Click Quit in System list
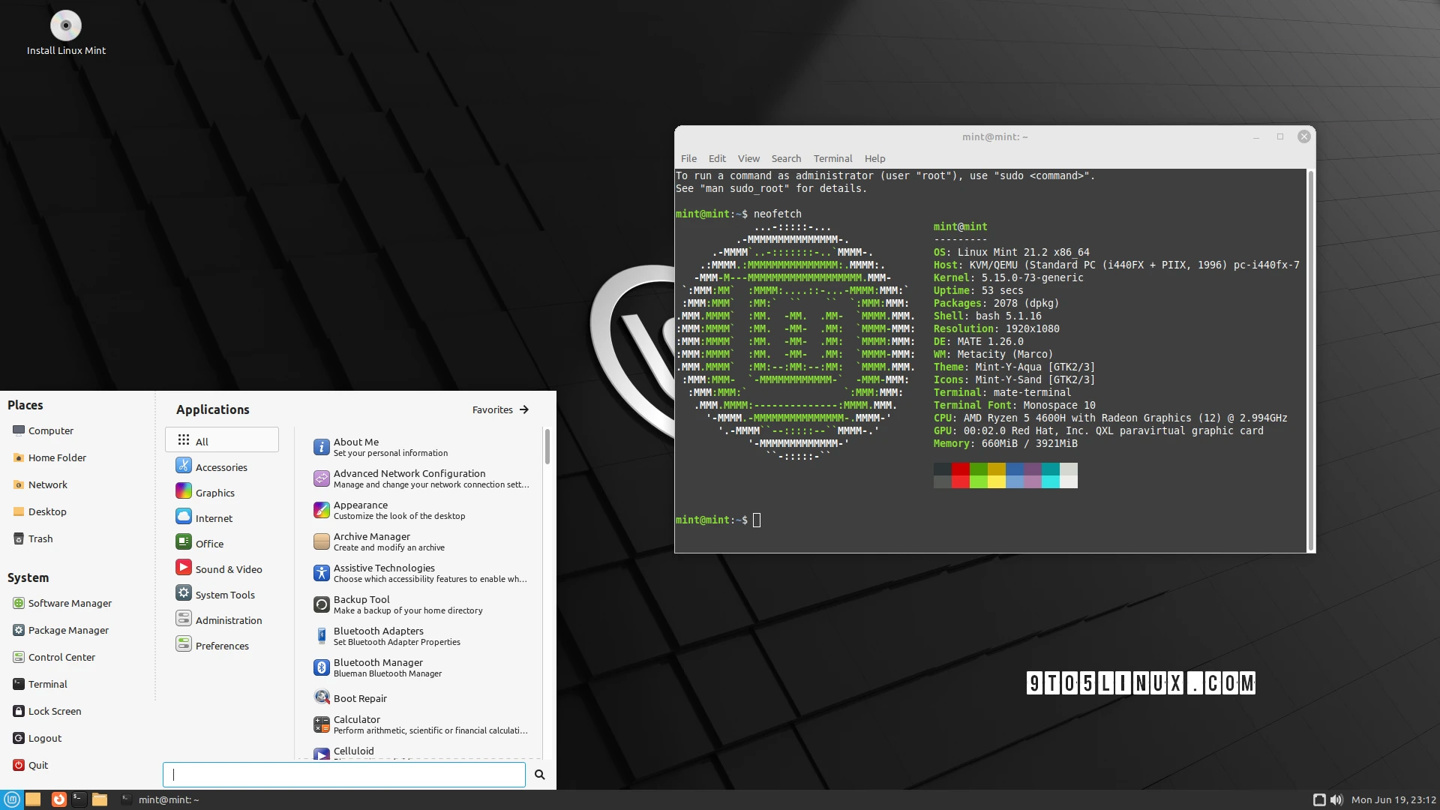Screen dimensions: 1440x810 [x=30, y=766]
